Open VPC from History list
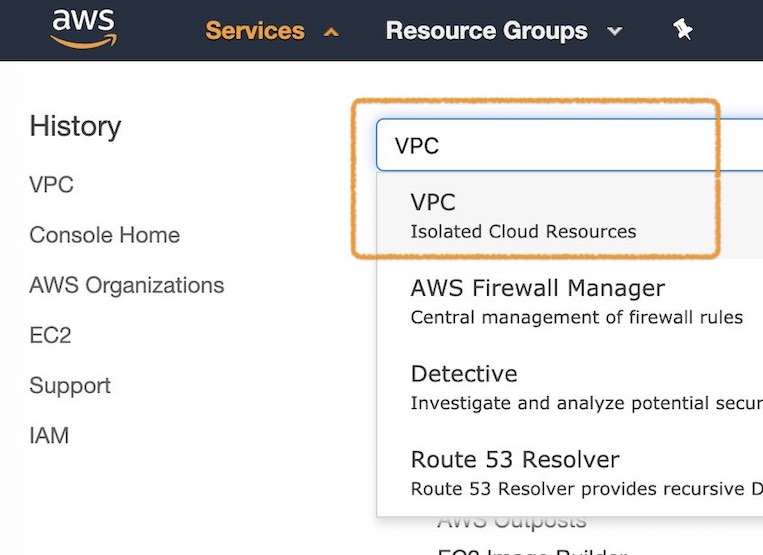This screenshot has width=763, height=555. [51, 184]
